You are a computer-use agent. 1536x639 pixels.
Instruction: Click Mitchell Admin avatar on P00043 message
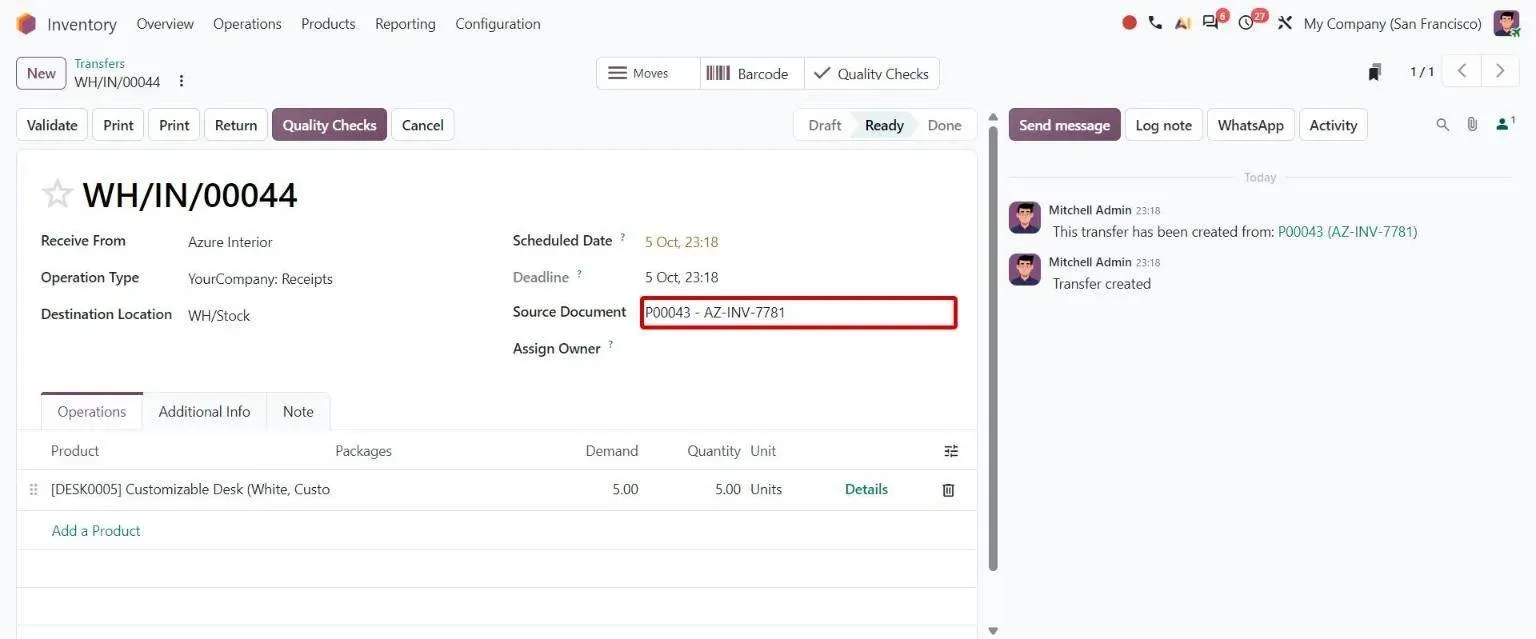[x=1025, y=218]
